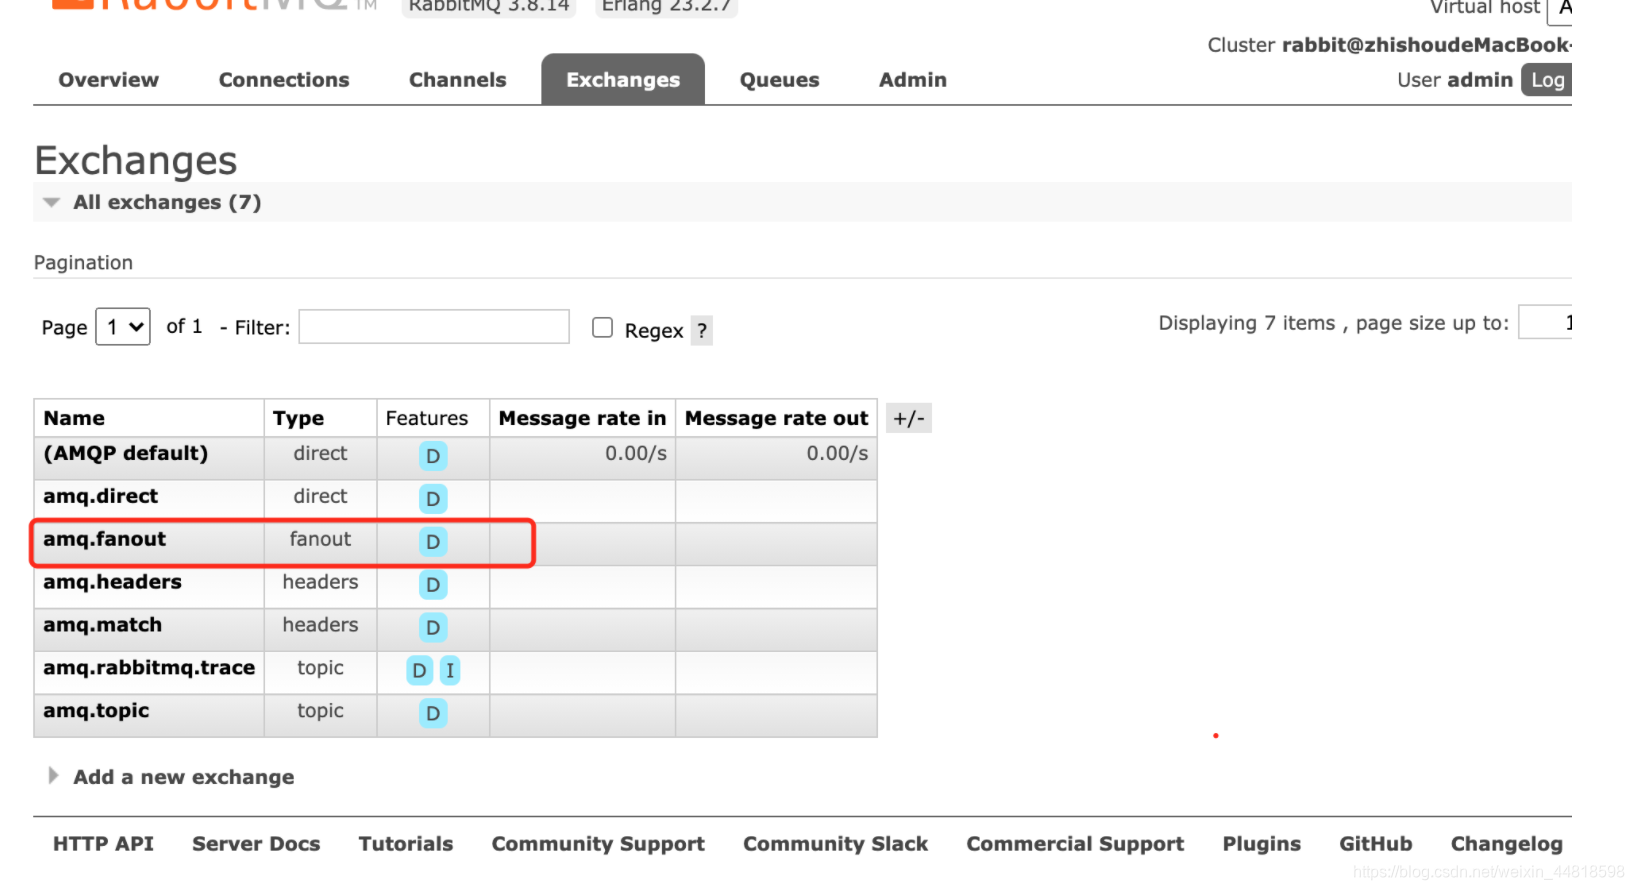The height and width of the screenshot is (890, 1634).
Task: Open the Queues tab
Action: click(x=779, y=80)
